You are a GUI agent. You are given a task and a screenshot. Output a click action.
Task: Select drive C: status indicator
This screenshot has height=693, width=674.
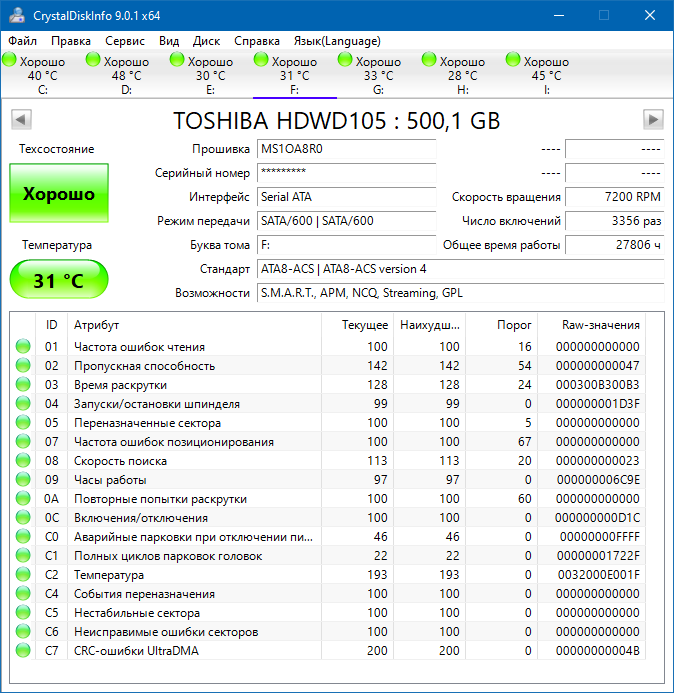(x=9, y=60)
